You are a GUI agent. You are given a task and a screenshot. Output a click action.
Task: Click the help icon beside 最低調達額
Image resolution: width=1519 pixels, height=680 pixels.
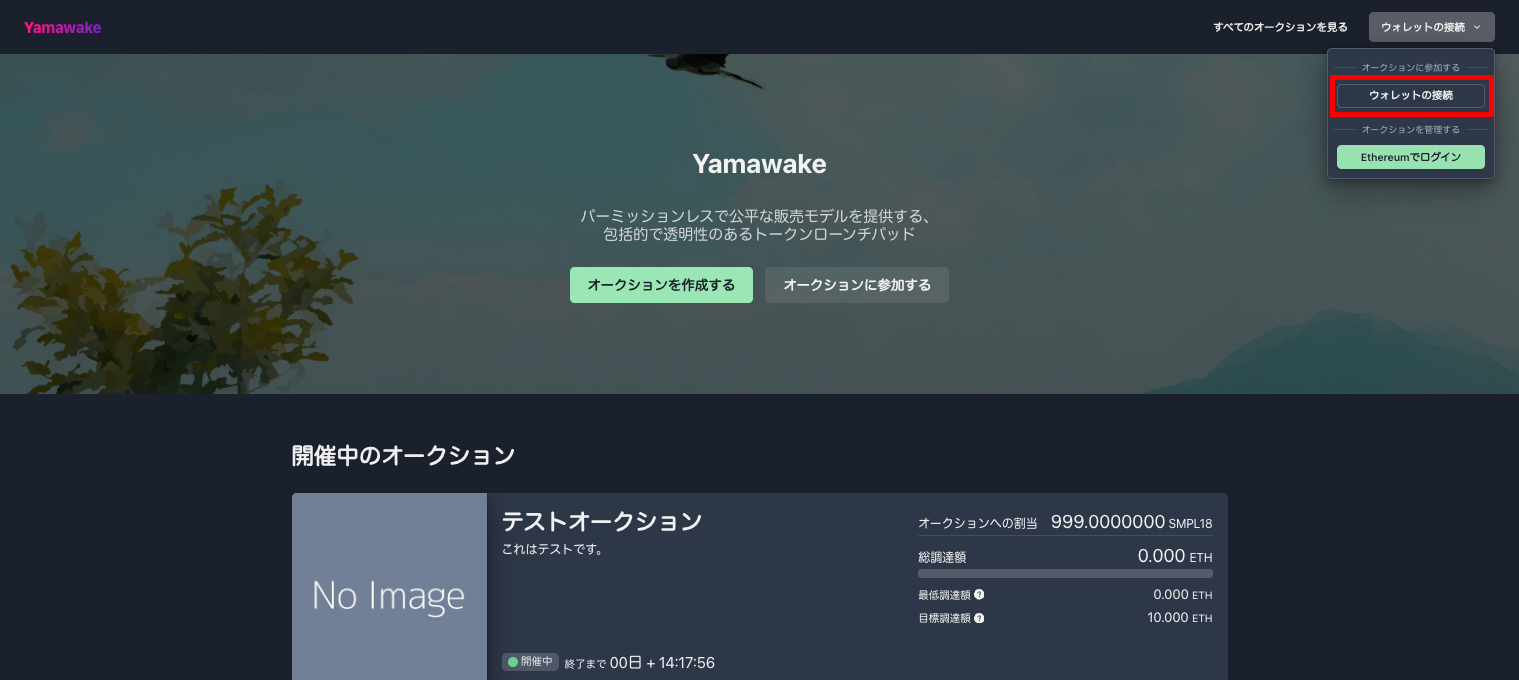pyautogui.click(x=979, y=594)
